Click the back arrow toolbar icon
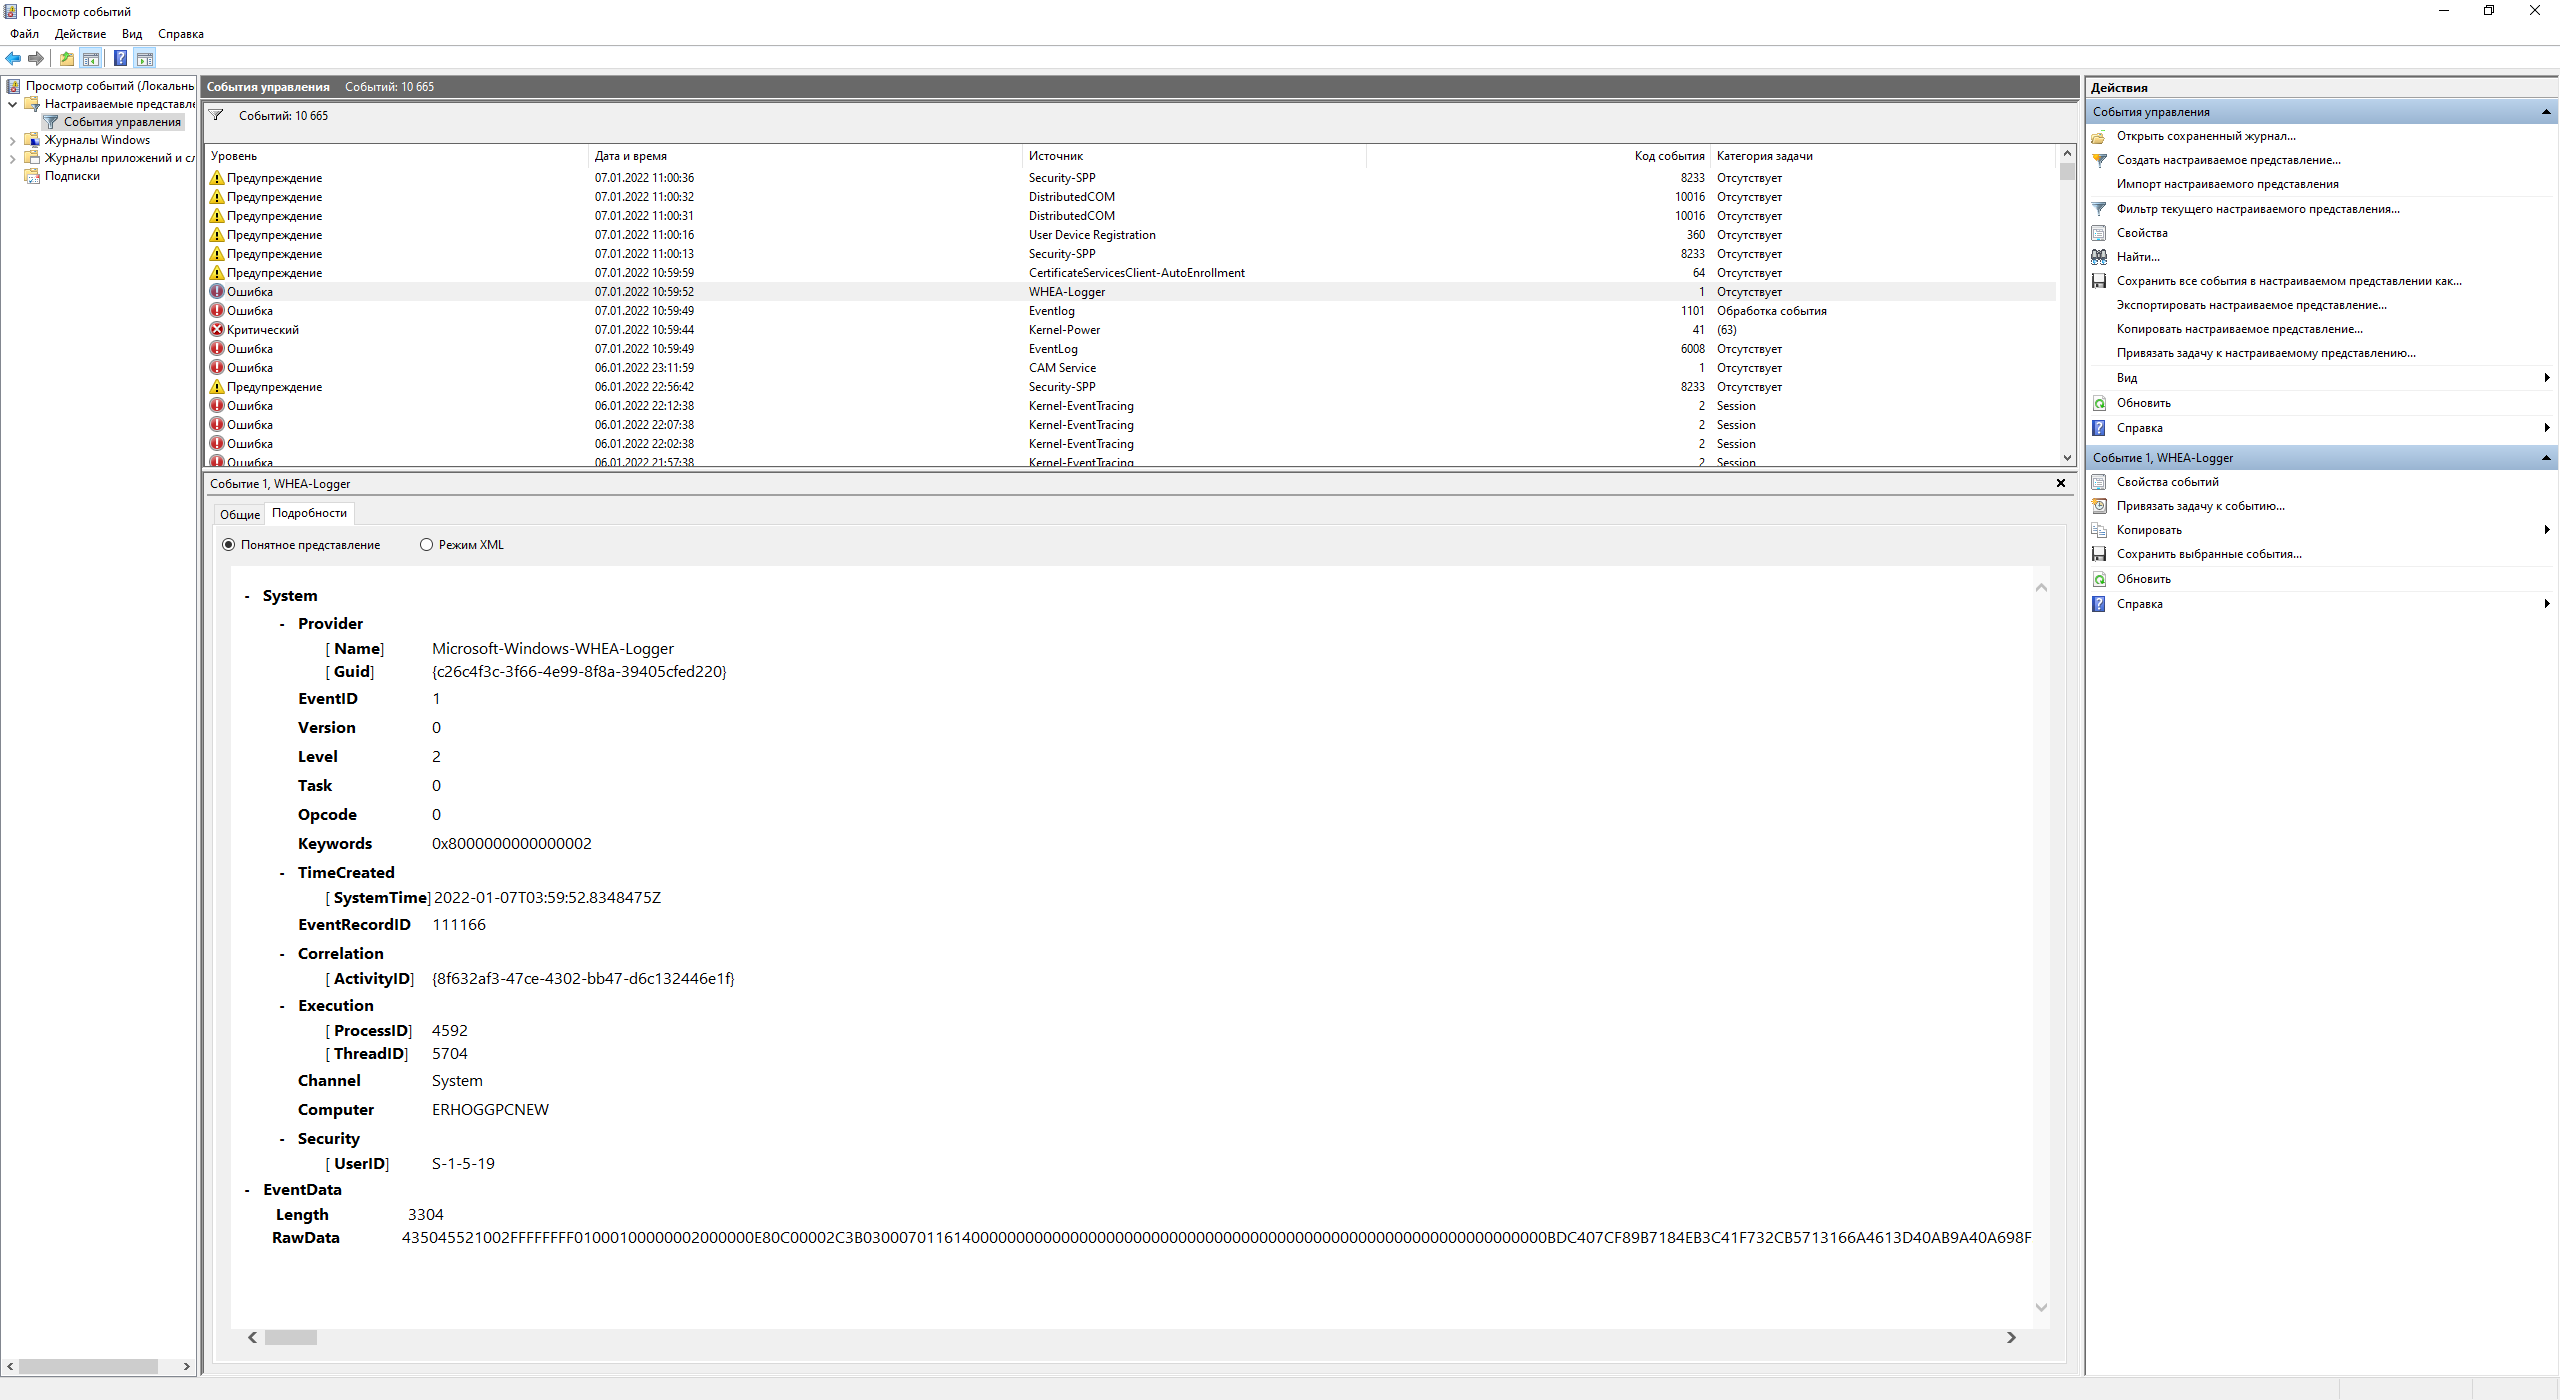 click(x=13, y=58)
